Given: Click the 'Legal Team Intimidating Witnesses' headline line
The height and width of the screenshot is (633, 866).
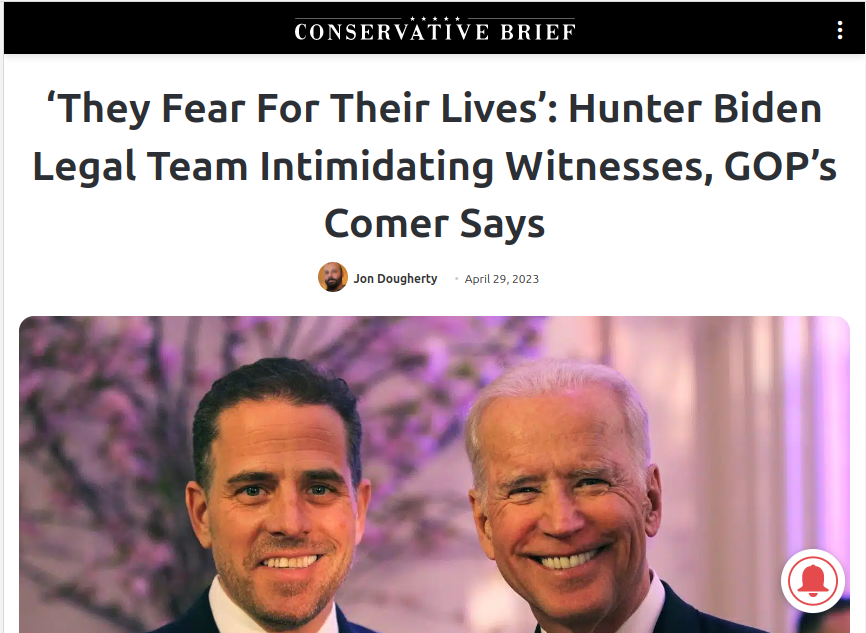Looking at the screenshot, I should 435,166.
